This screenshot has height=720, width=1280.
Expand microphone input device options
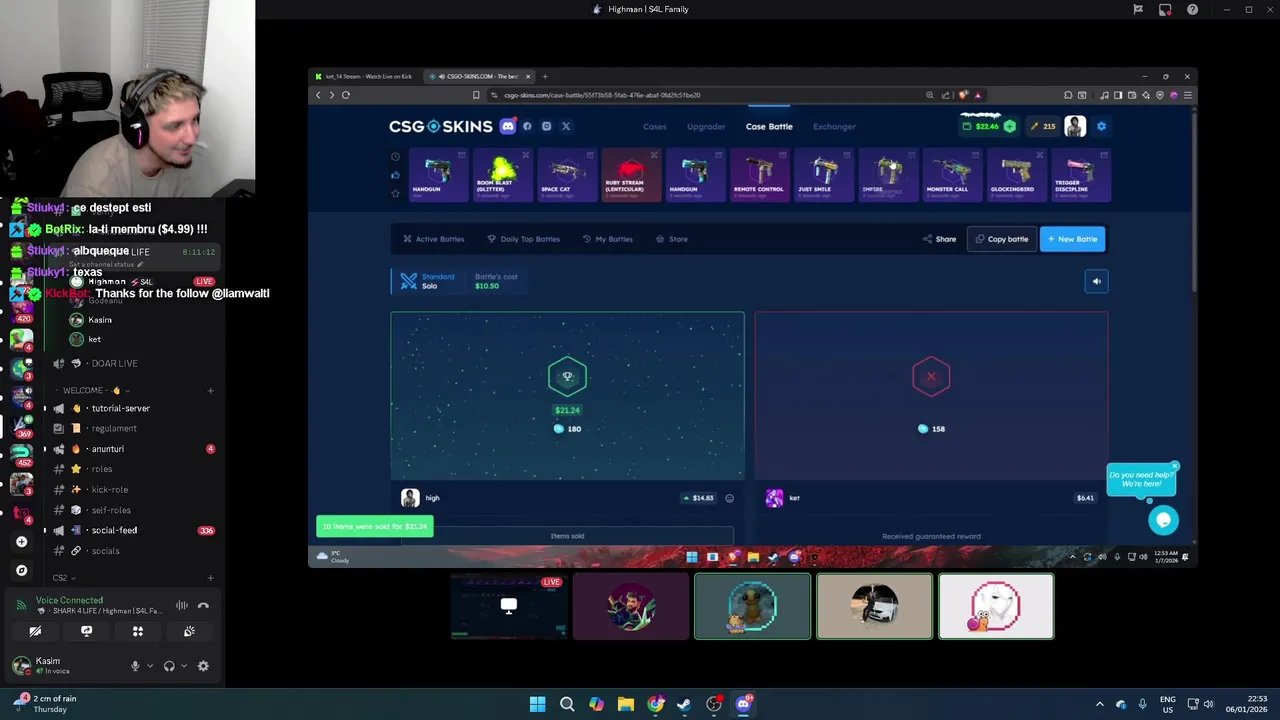click(150, 666)
